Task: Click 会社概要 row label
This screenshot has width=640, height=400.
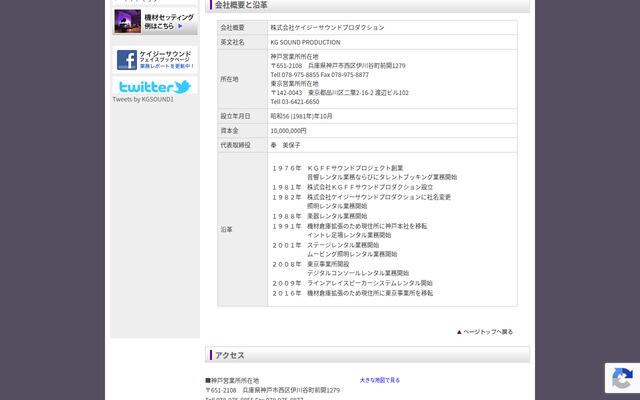Action: point(232,27)
